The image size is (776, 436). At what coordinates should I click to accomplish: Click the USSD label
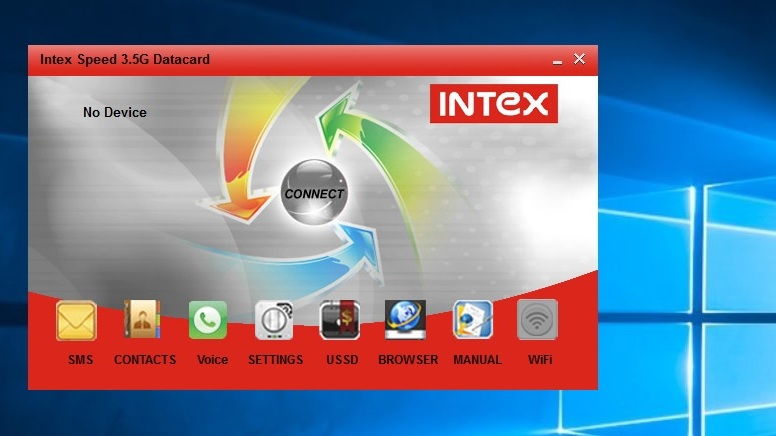click(x=342, y=360)
